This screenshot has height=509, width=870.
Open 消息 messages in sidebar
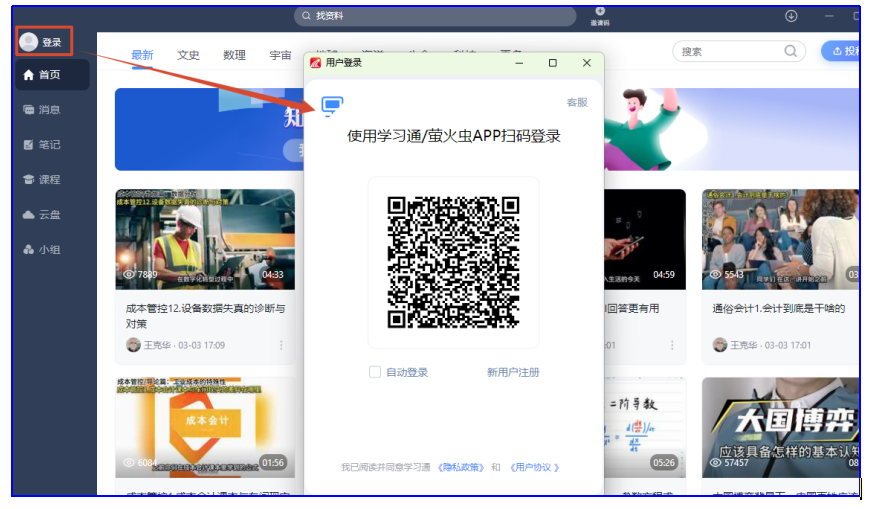[x=42, y=110]
